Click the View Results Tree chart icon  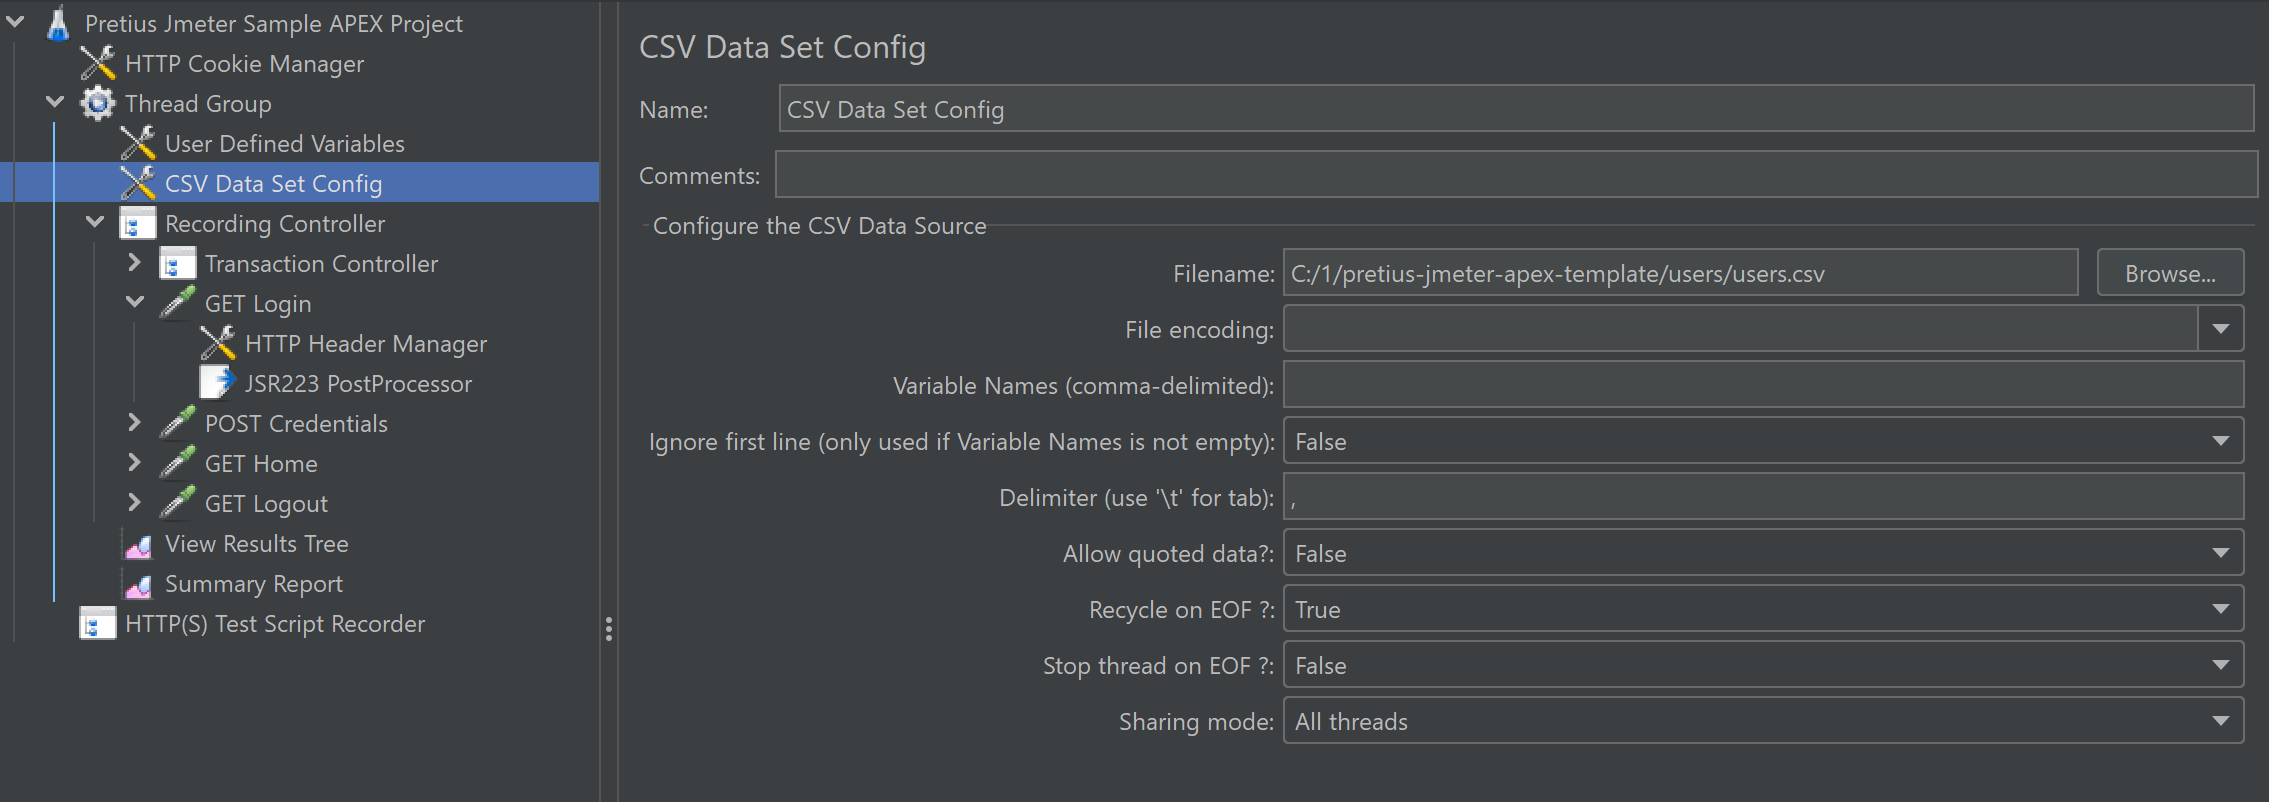[x=138, y=544]
